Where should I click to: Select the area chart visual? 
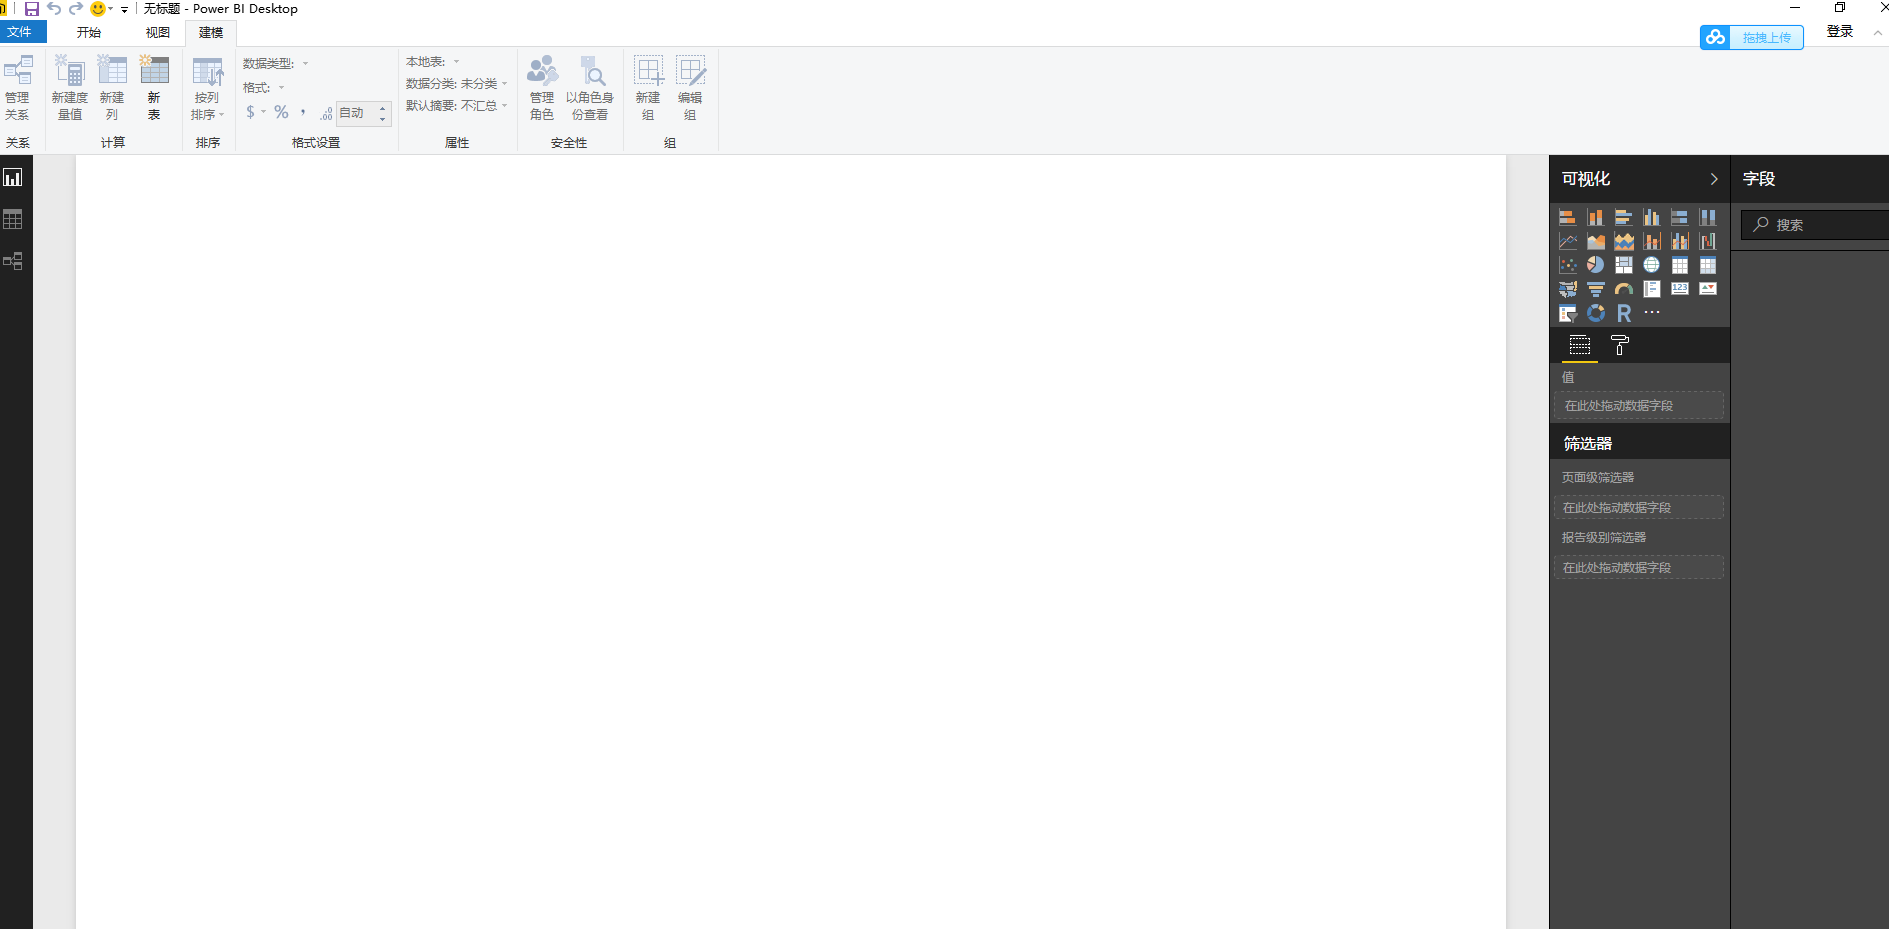point(1596,241)
